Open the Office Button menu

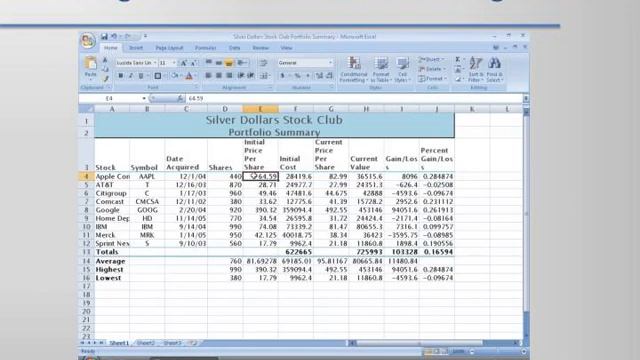coord(88,41)
